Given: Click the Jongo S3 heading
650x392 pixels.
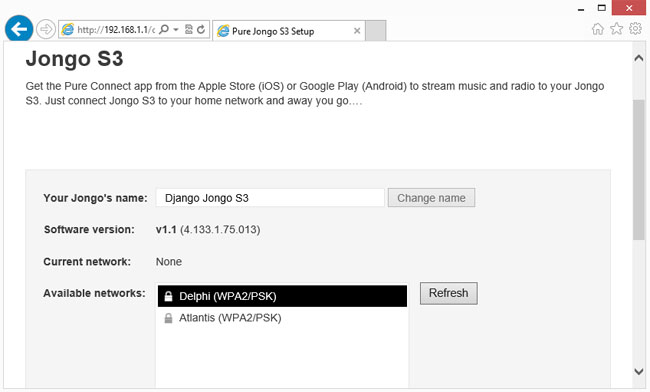Looking at the screenshot, I should pos(75,58).
